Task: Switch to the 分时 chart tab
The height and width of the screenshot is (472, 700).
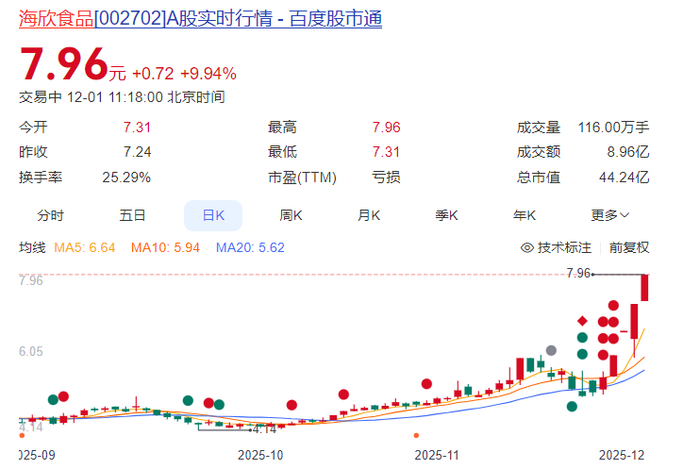Action: click(50, 216)
